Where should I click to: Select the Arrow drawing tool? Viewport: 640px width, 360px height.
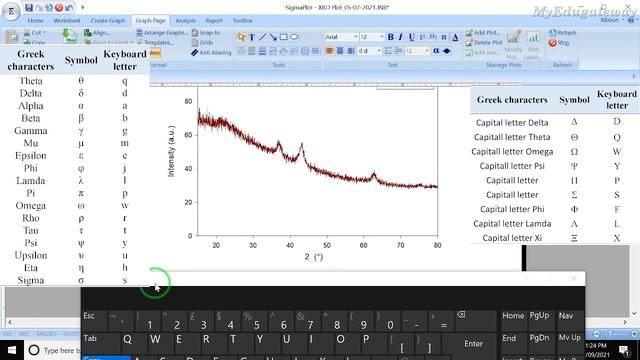273,37
